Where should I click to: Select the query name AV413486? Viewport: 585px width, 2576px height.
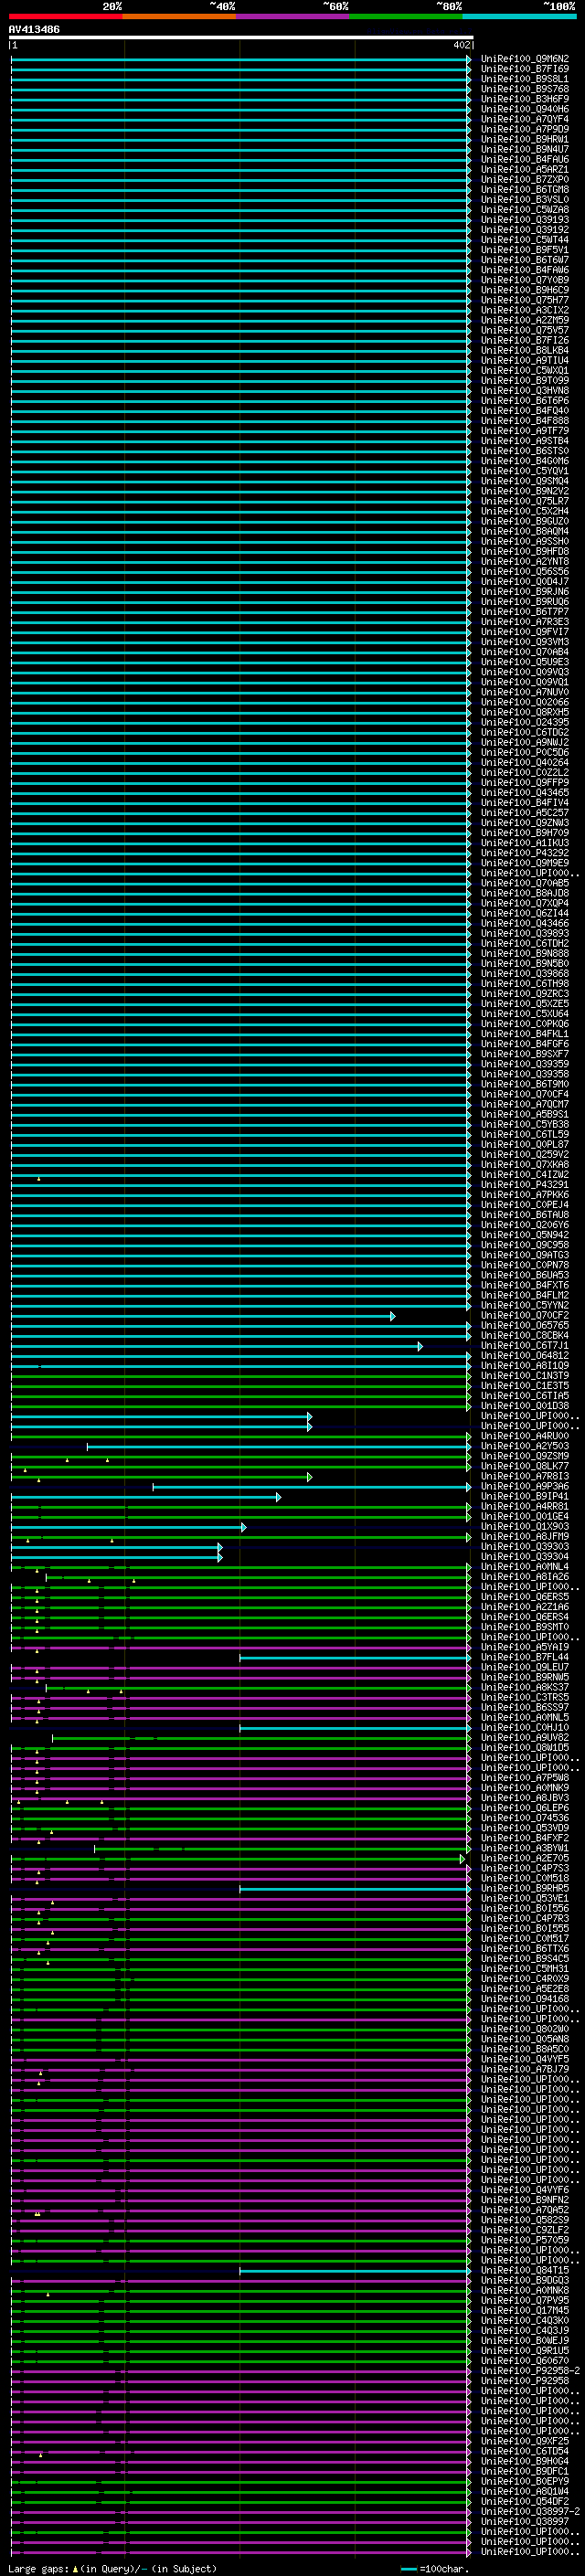[x=34, y=29]
